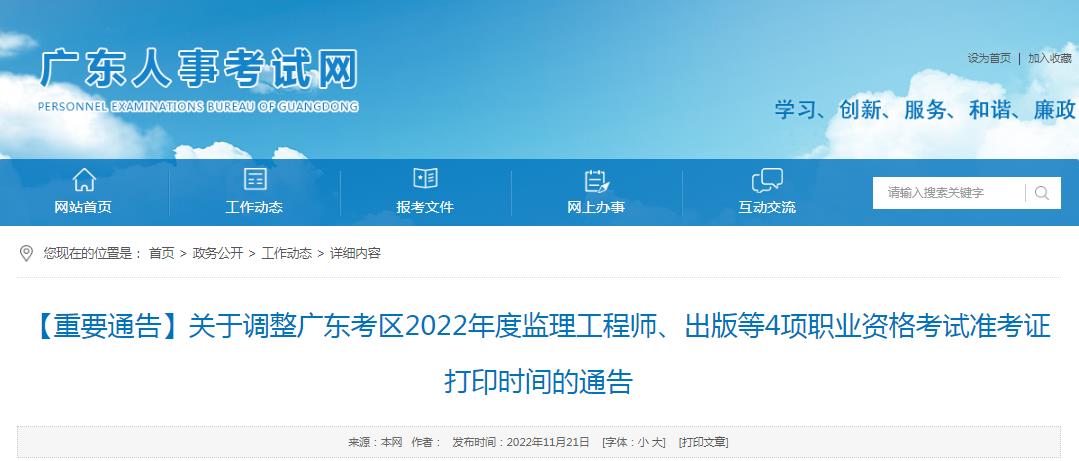Open 政务公开 in the breadcrumb
The height and width of the screenshot is (461, 1079).
pyautogui.click(x=218, y=253)
